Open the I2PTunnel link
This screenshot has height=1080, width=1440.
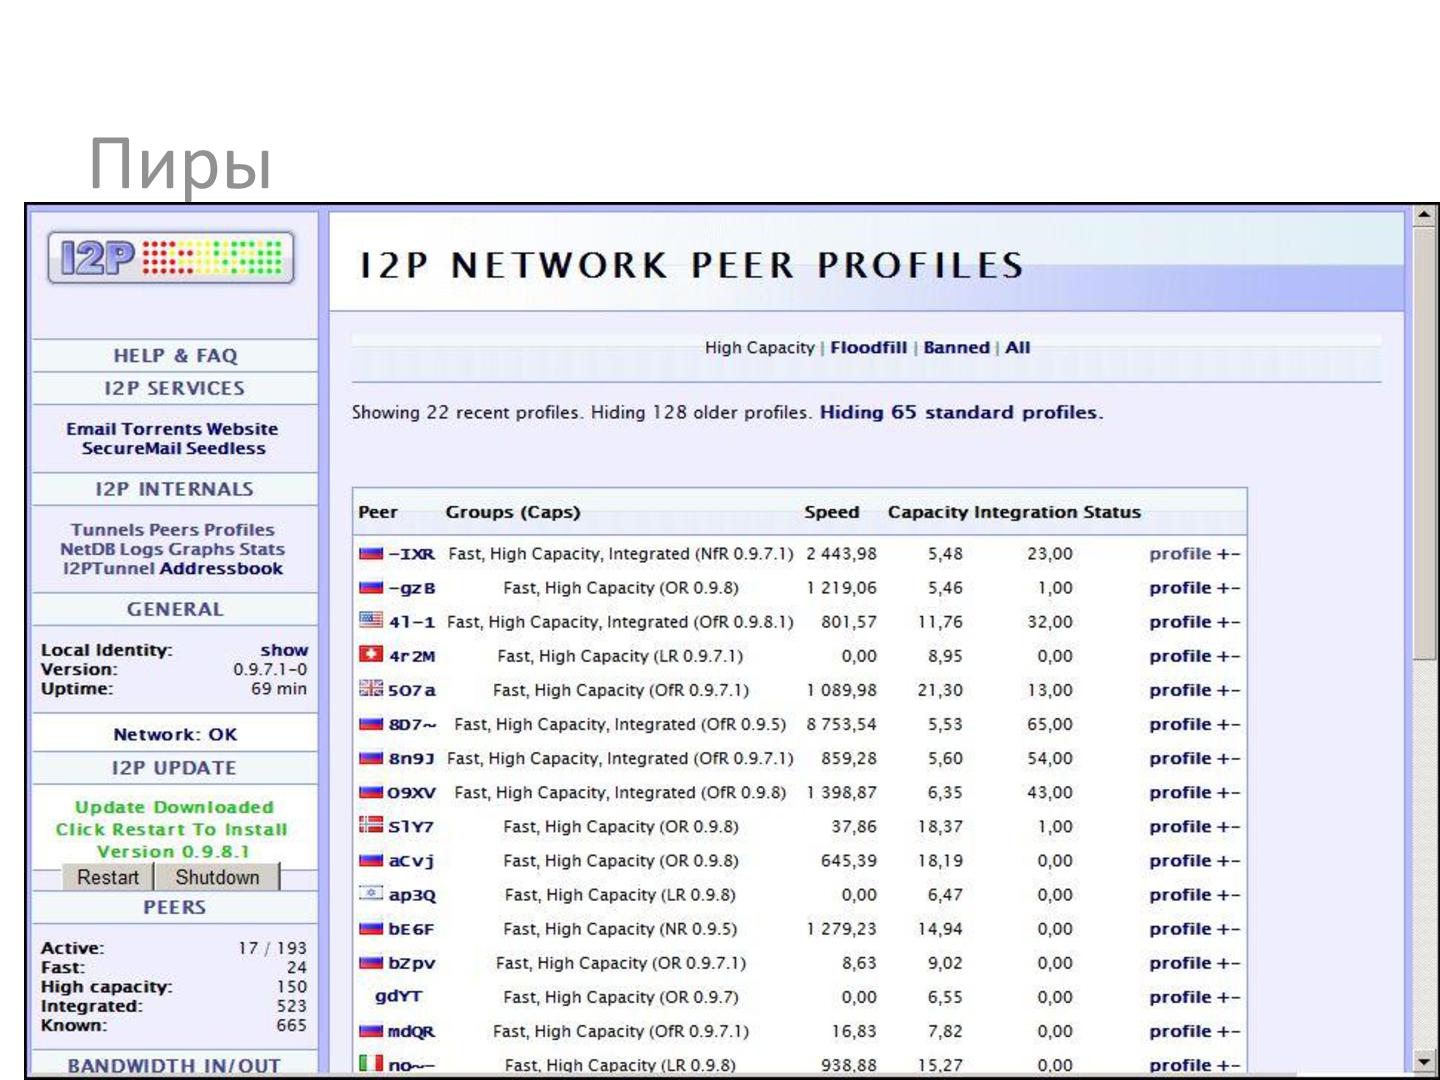click(x=108, y=568)
